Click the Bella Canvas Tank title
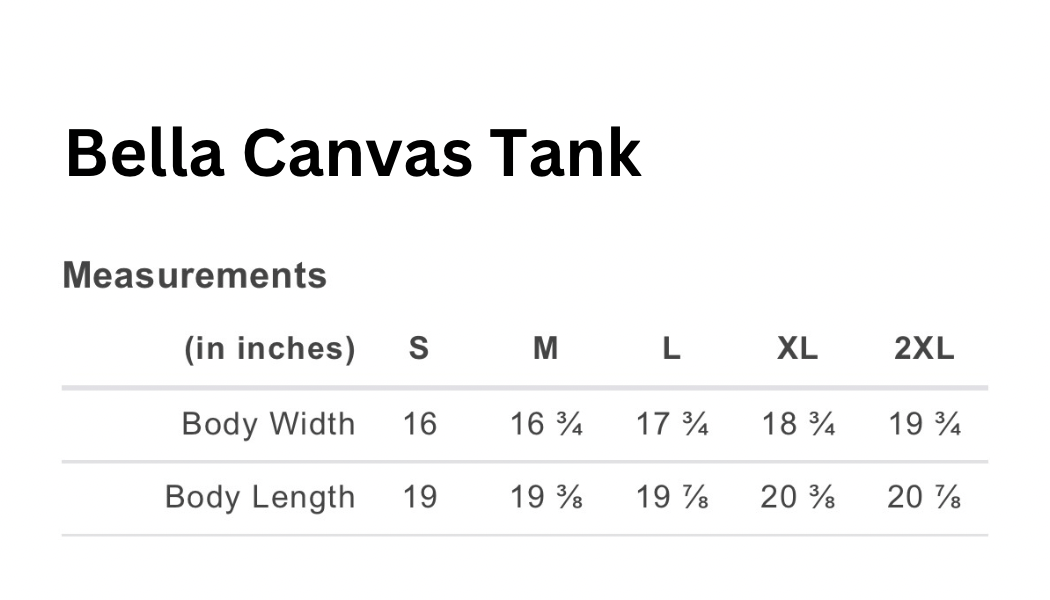The image size is (1050, 600). pyautogui.click(x=353, y=154)
